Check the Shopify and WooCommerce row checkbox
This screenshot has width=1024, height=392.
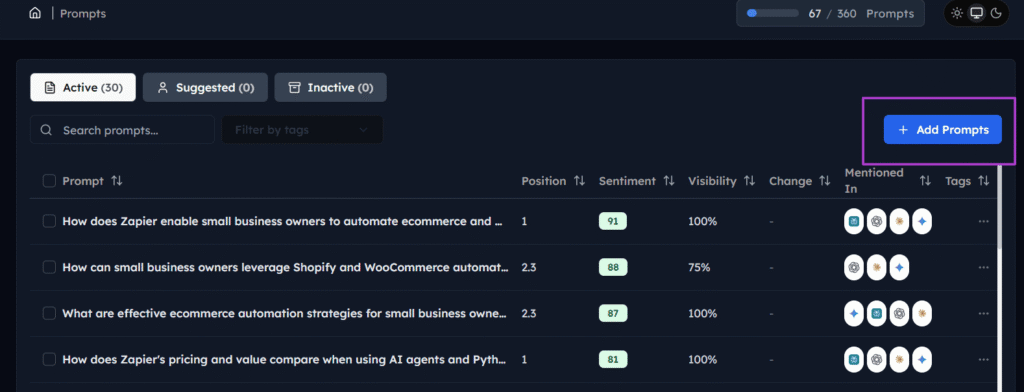coord(49,267)
